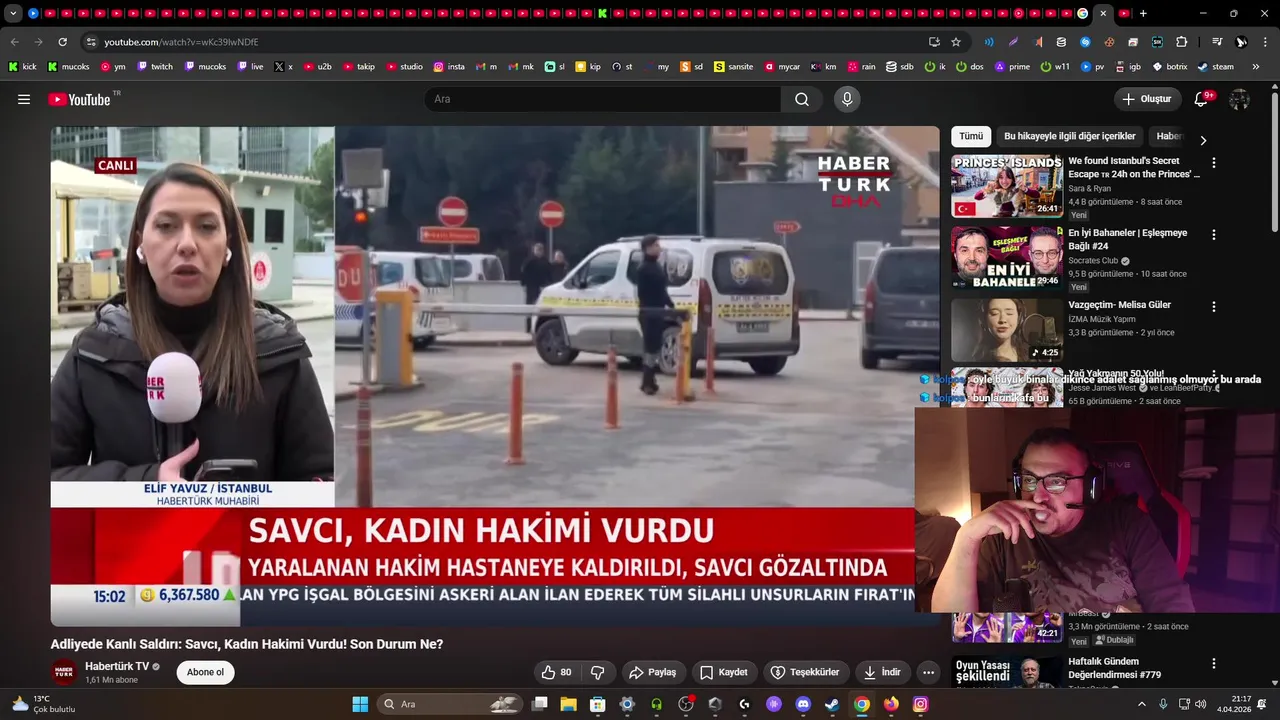1280x720 pixels.
Task: Click the browser address bar URL
Action: click(x=181, y=42)
